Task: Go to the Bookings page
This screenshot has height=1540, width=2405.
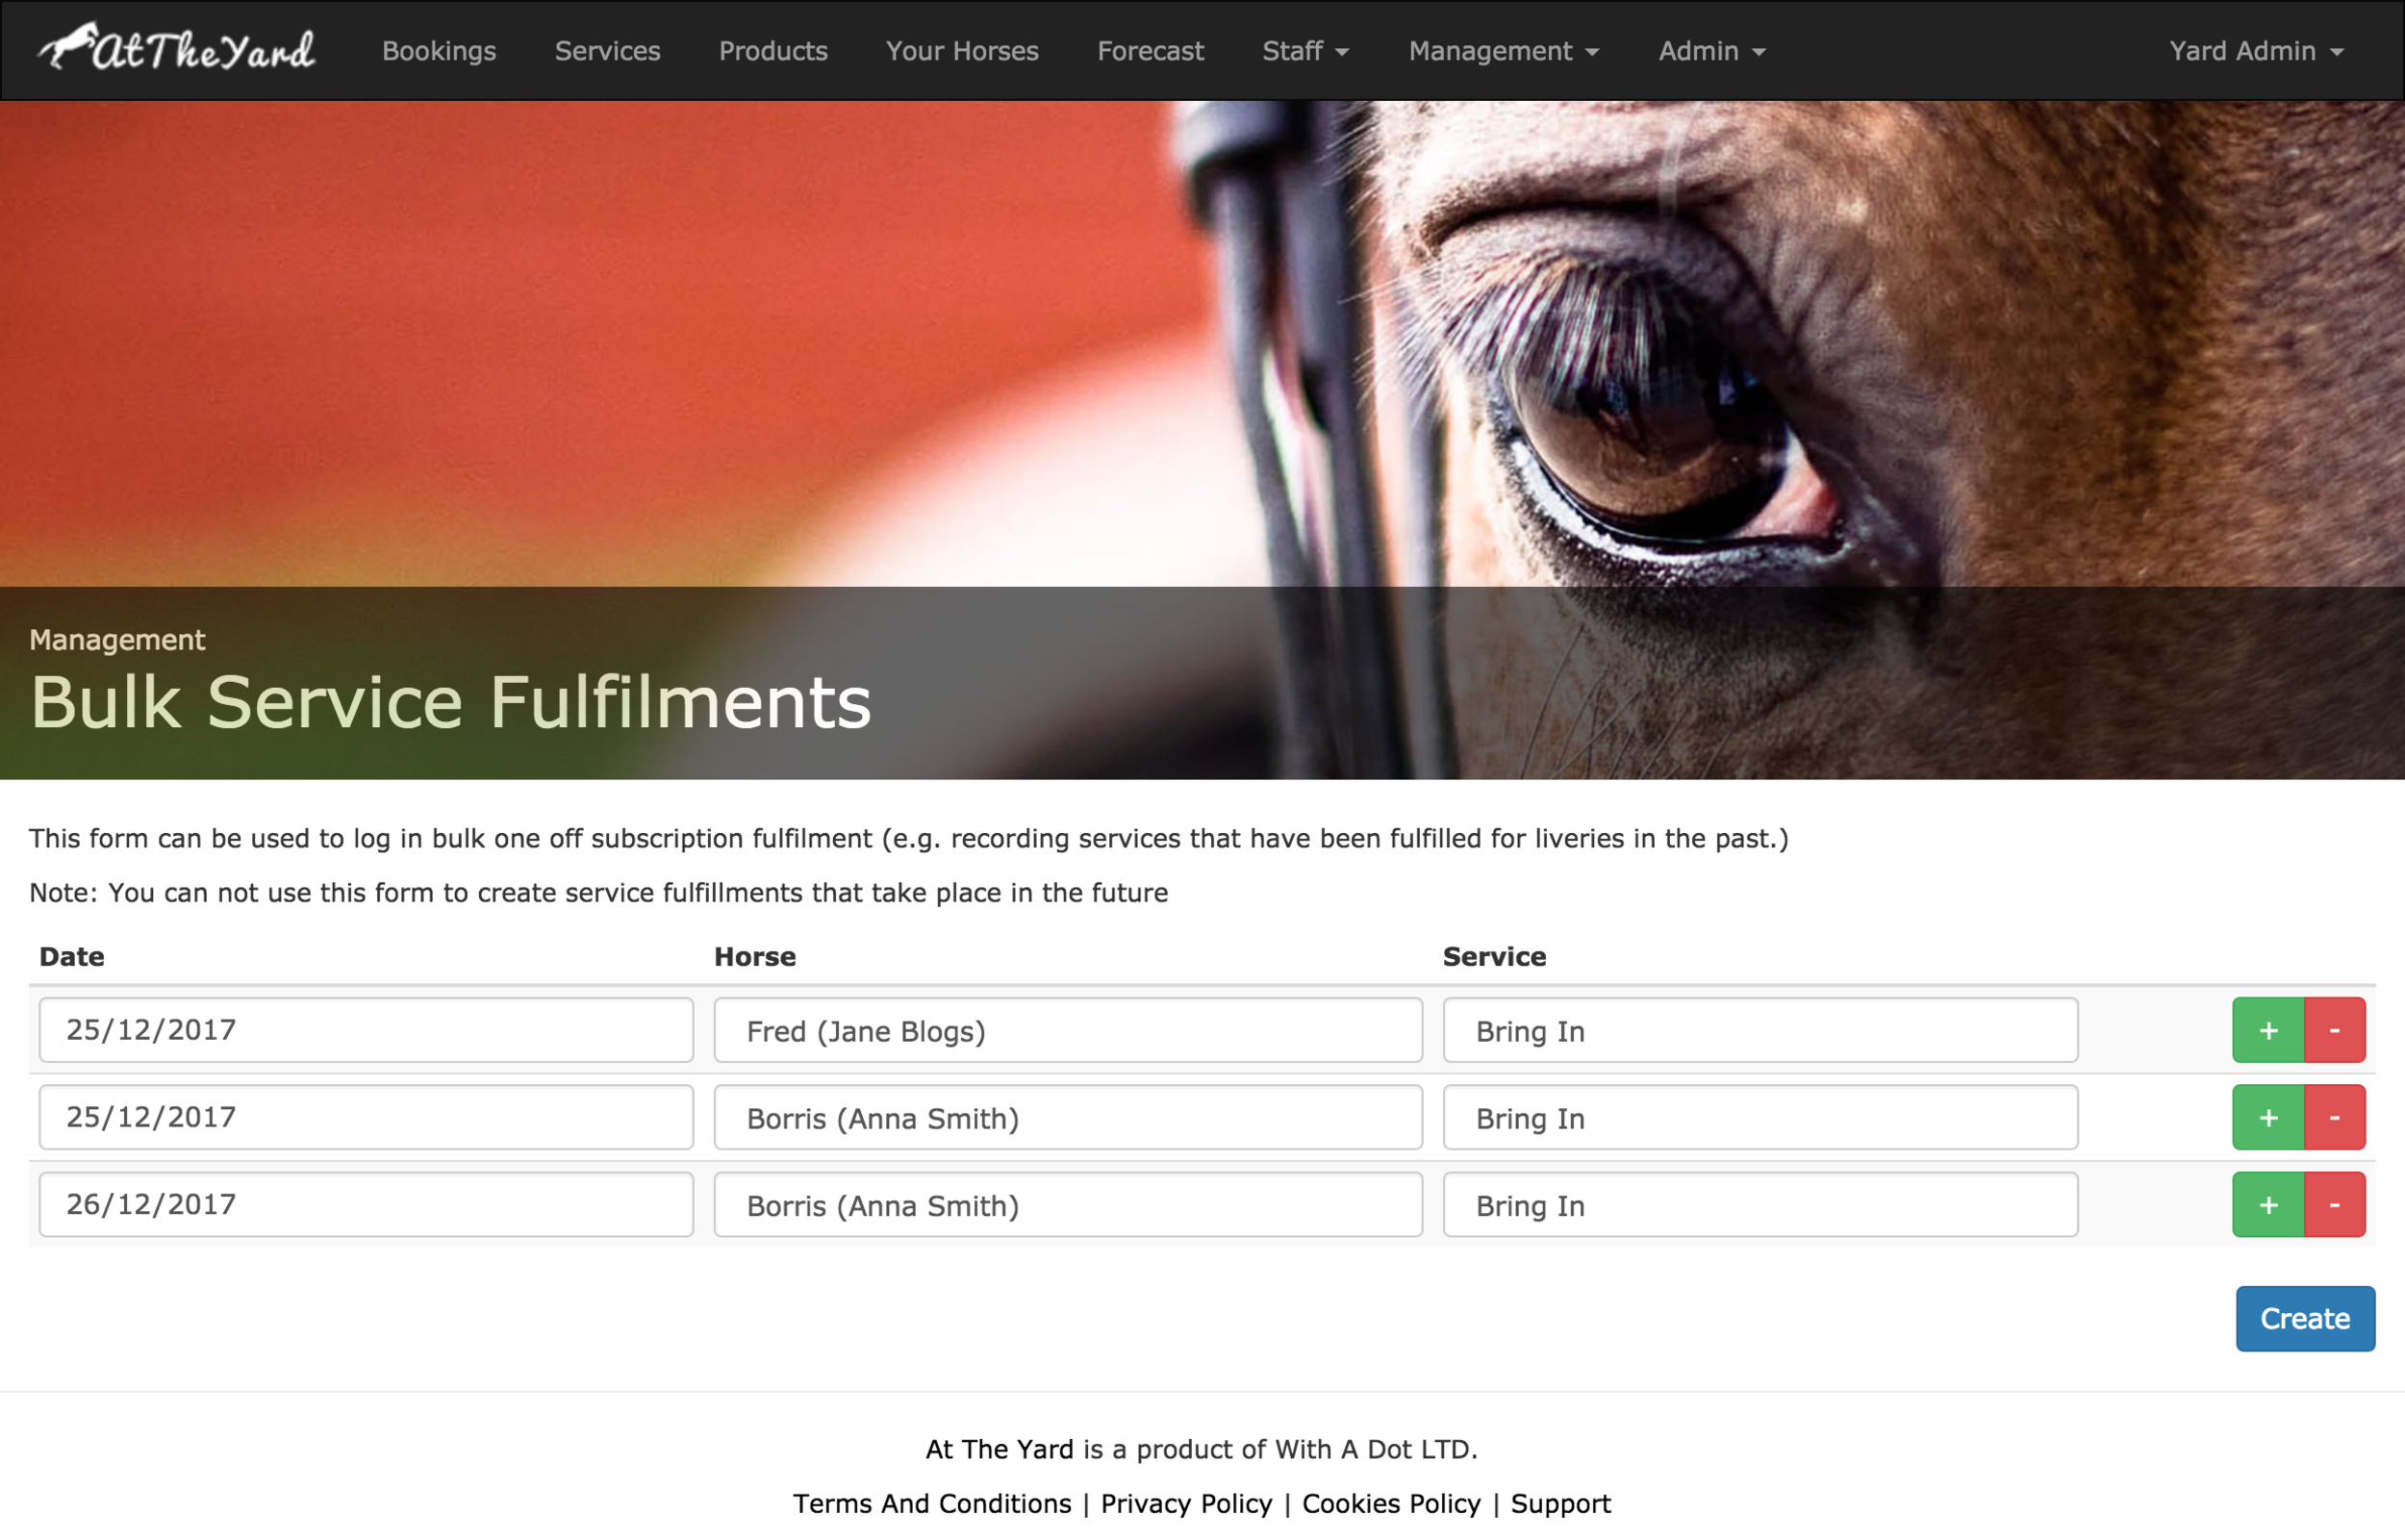Action: pos(439,51)
